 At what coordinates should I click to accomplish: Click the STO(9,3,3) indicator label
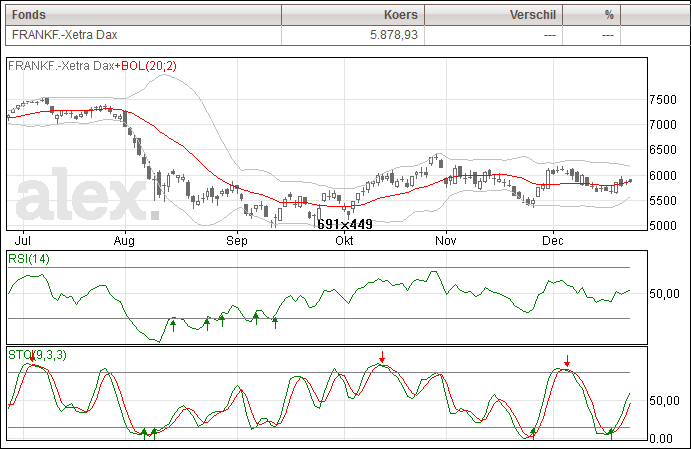[37, 355]
